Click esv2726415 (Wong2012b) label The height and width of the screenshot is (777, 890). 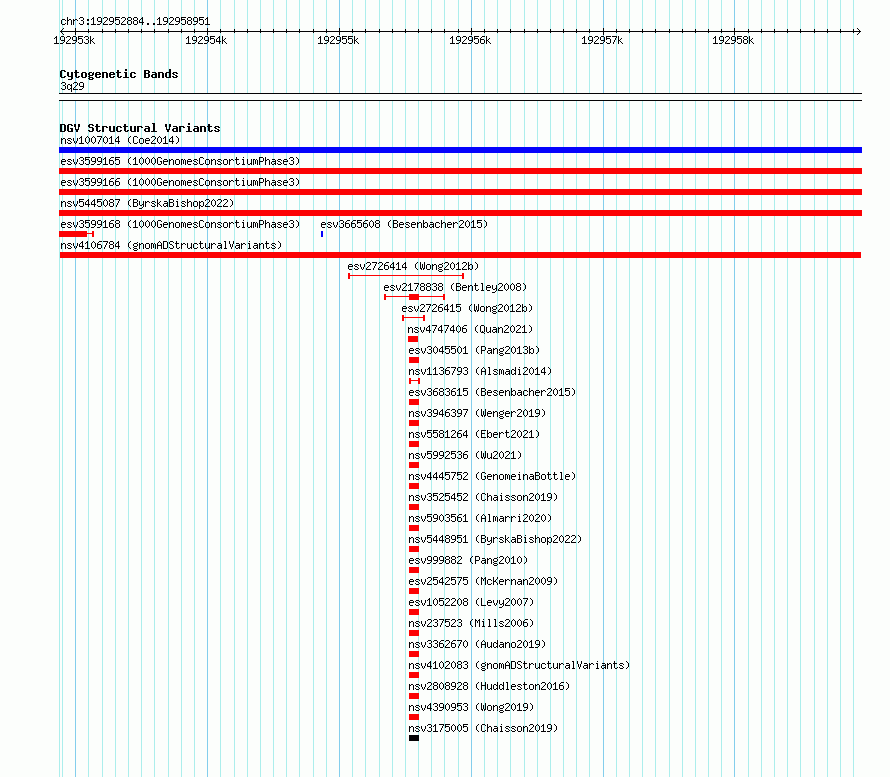click(x=467, y=308)
